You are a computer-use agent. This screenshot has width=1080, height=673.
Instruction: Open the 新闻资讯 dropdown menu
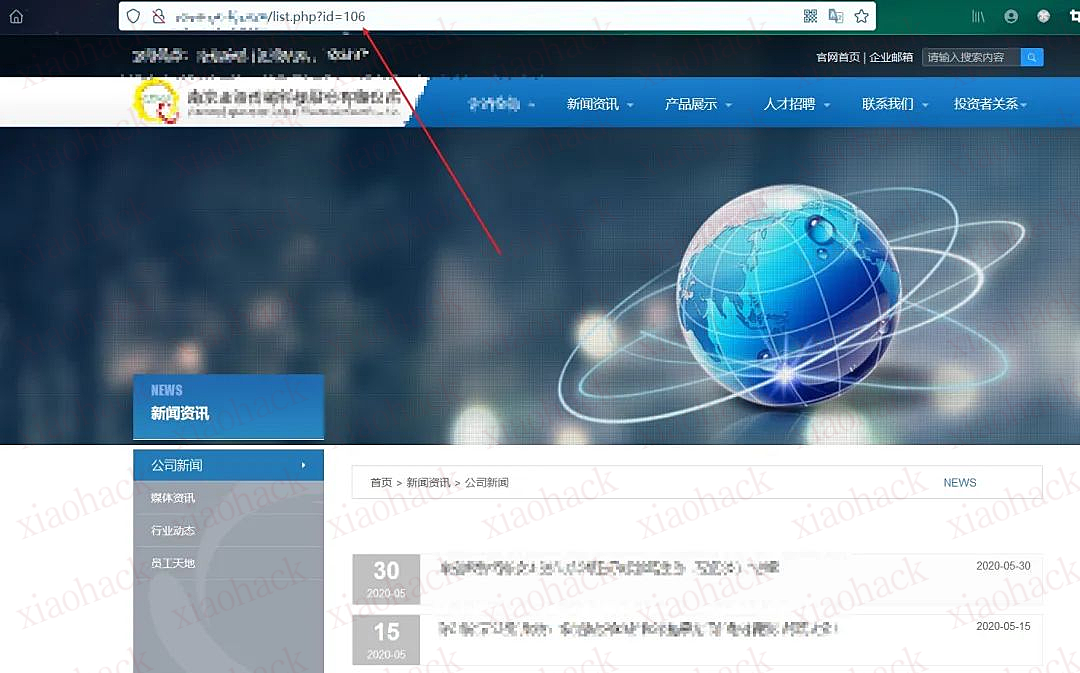point(592,103)
